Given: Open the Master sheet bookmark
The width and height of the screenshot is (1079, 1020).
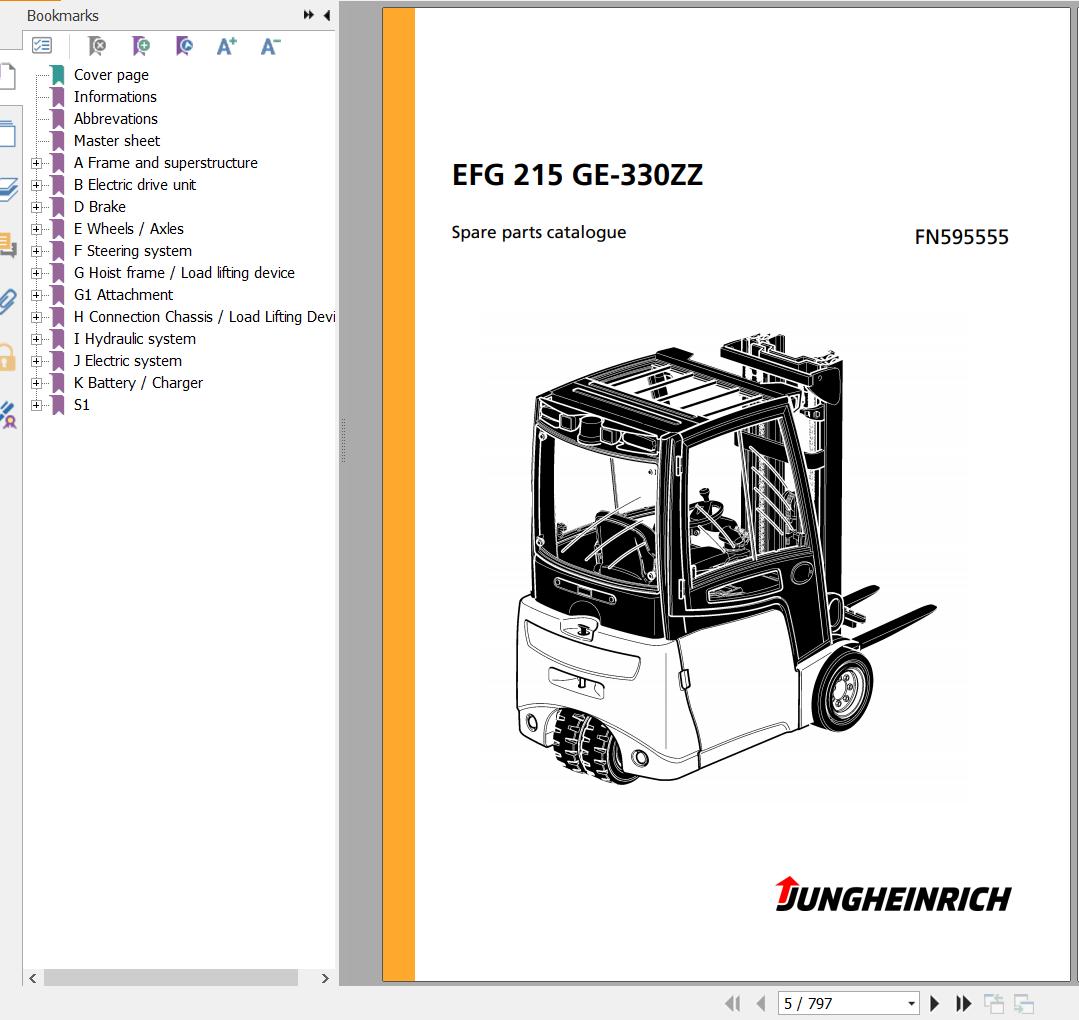Looking at the screenshot, I should tap(116, 141).
